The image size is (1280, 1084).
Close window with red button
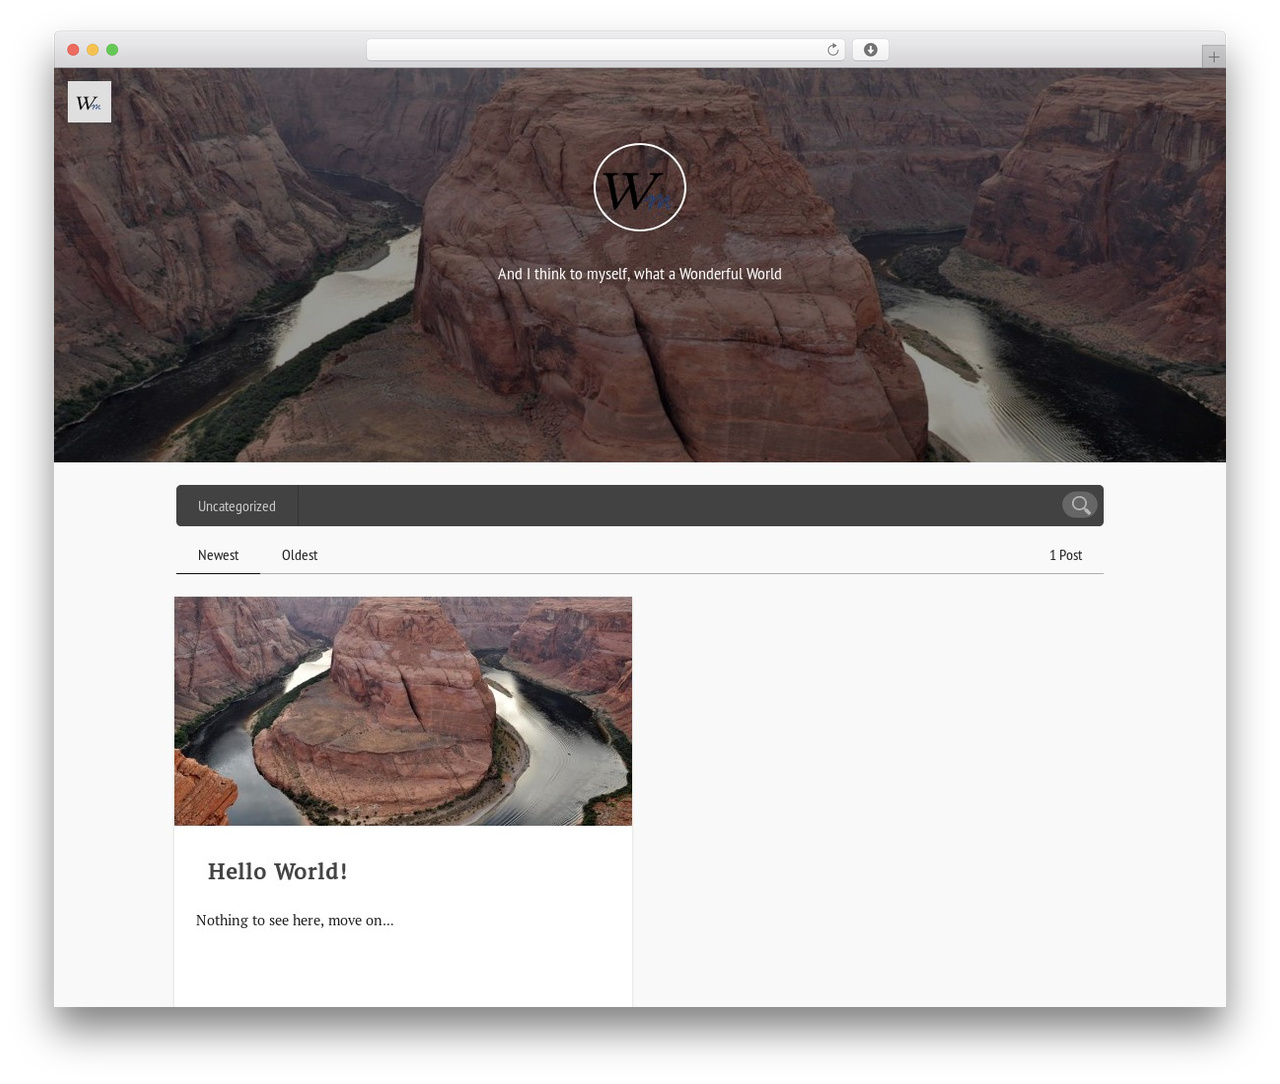tap(73, 50)
